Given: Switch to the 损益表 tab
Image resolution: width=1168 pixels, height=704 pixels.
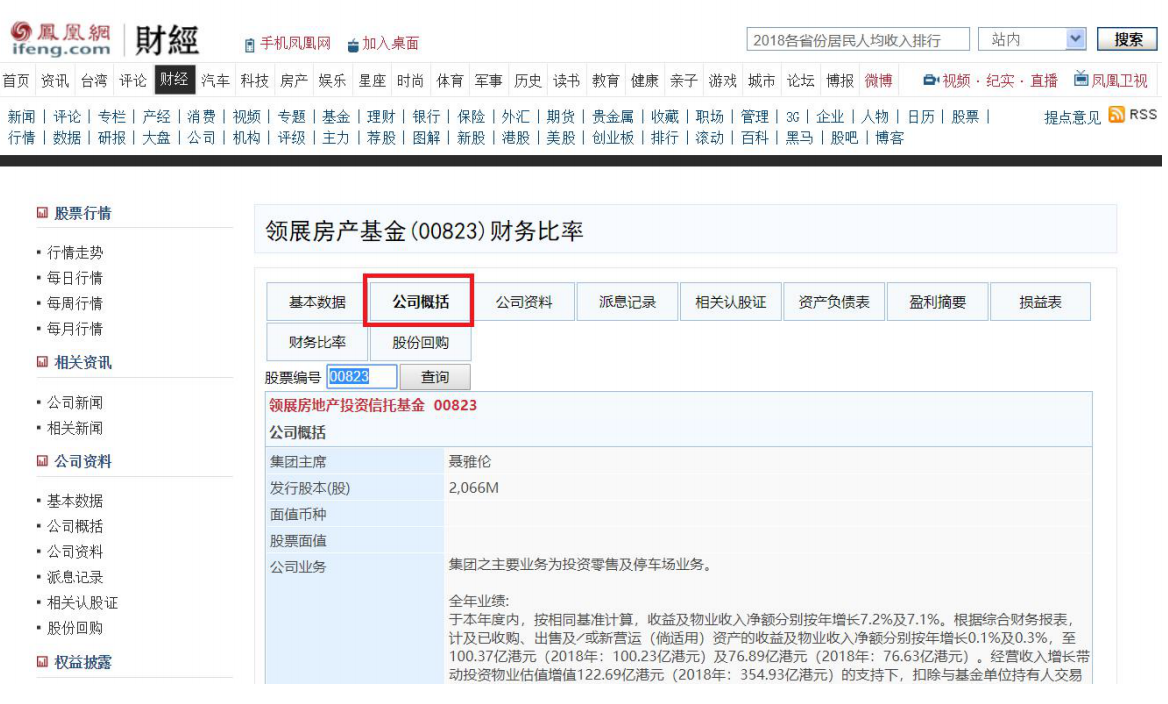Looking at the screenshot, I should click(x=1041, y=302).
